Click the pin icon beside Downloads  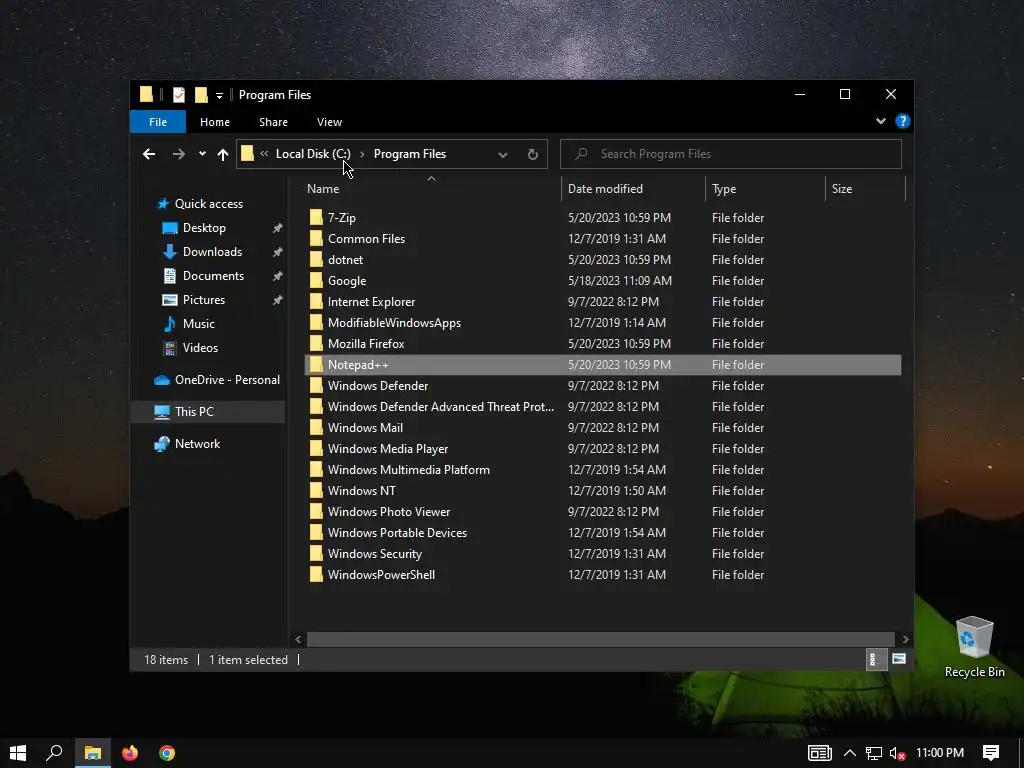click(x=278, y=252)
